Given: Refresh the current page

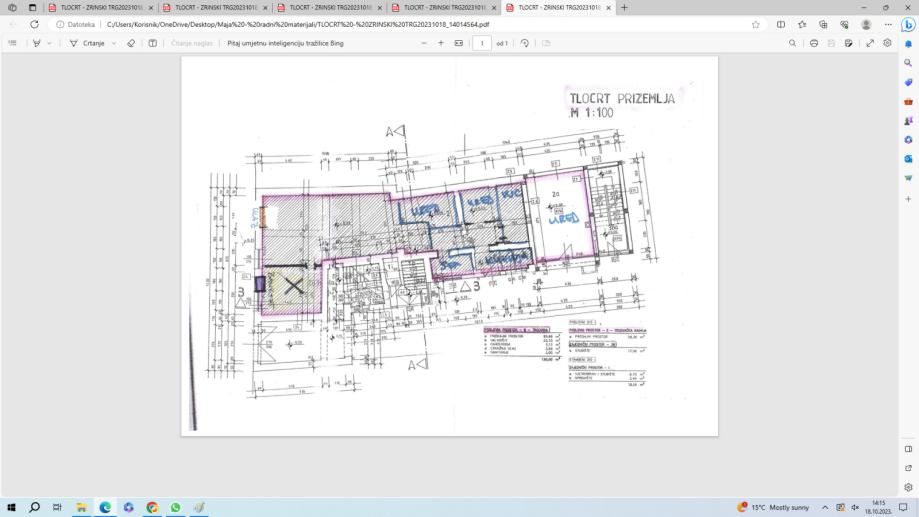Looking at the screenshot, I should pos(35,25).
